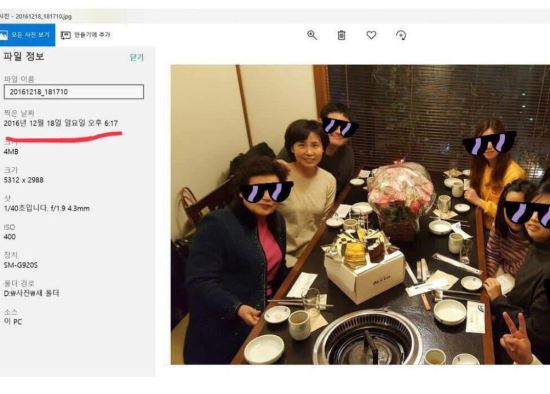Open the folder path D:\사진\새 폴더
This screenshot has height=394, width=550.
(x=32, y=293)
